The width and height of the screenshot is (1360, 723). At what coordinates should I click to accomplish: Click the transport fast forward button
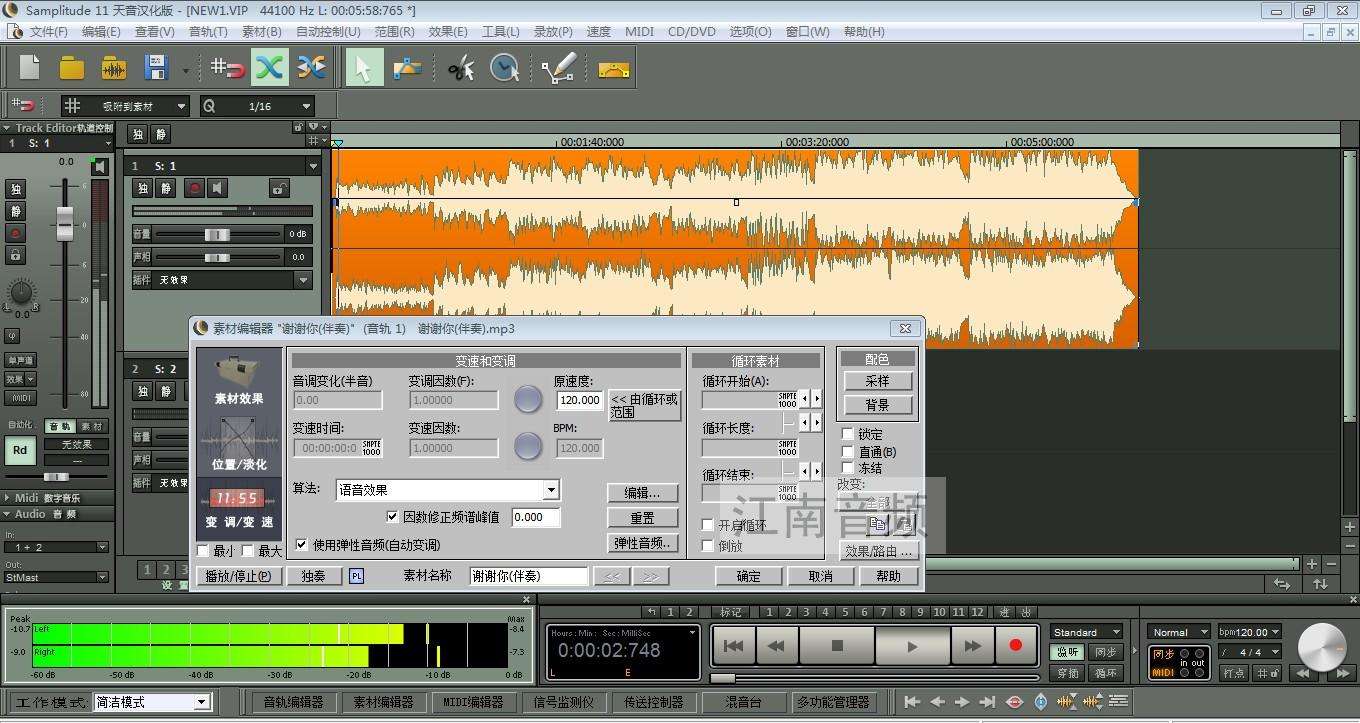[972, 646]
